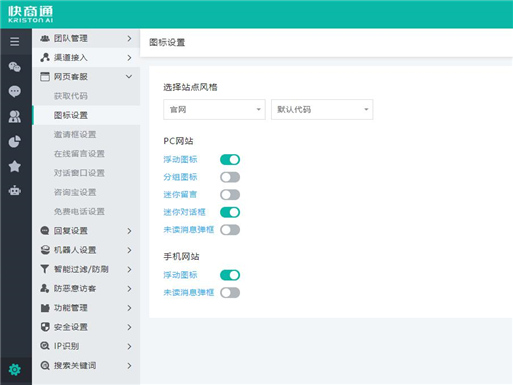Enable 迷你留言 toggle
This screenshot has width=513, height=385.
coord(230,195)
